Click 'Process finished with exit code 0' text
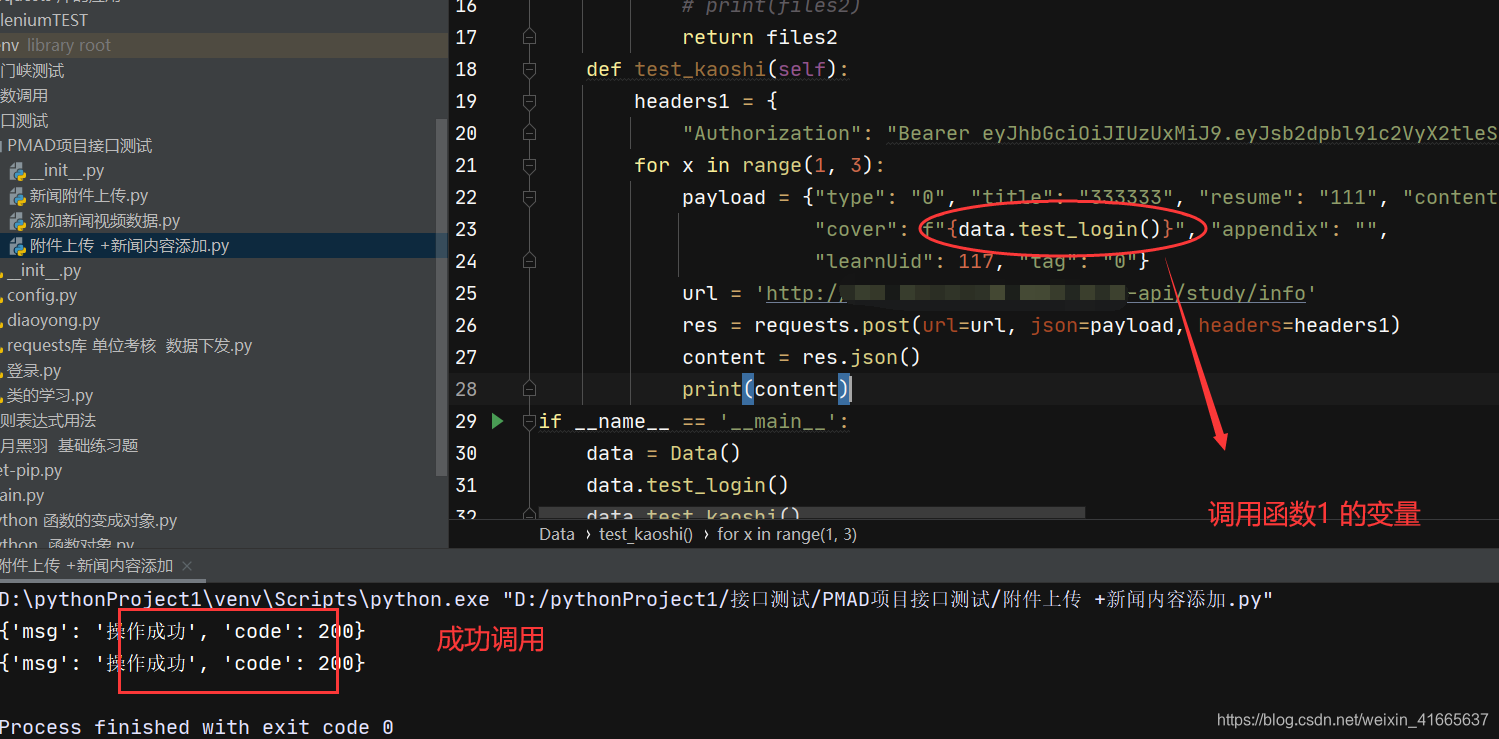The height and width of the screenshot is (739, 1499). tap(197, 727)
